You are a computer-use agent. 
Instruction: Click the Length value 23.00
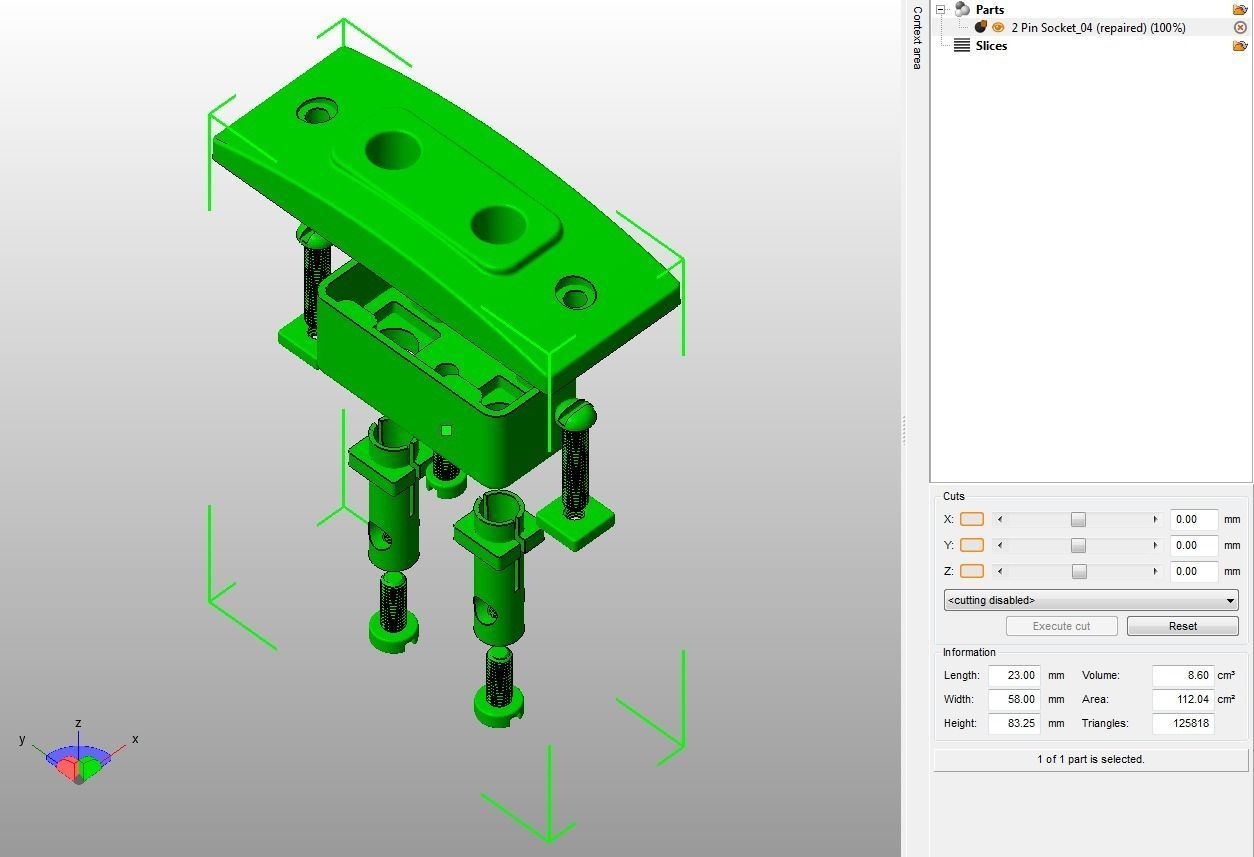point(1014,675)
